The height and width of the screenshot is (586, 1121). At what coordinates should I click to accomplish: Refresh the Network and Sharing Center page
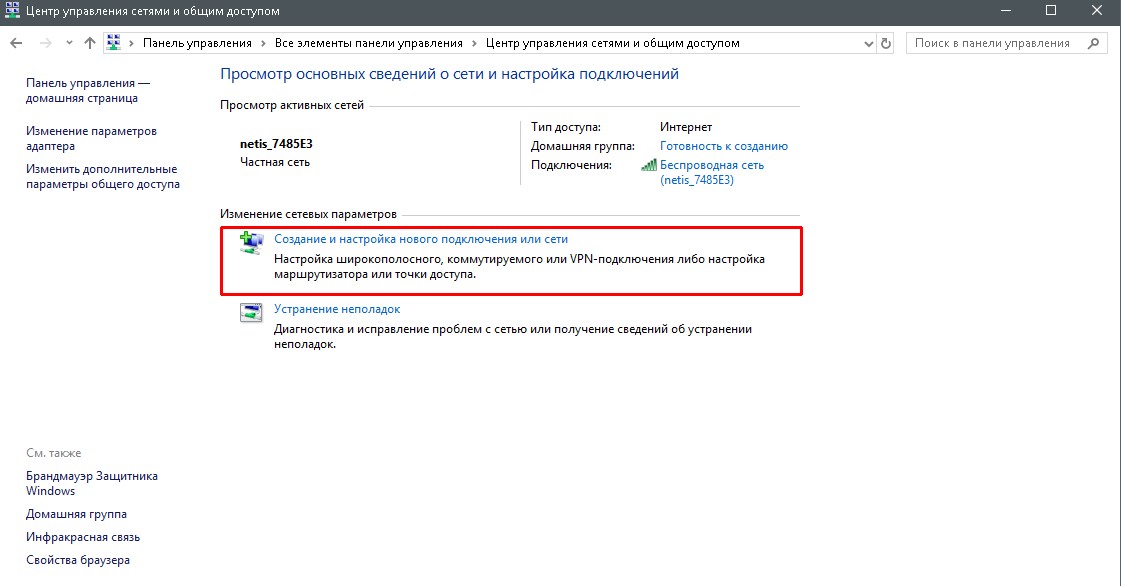click(886, 44)
